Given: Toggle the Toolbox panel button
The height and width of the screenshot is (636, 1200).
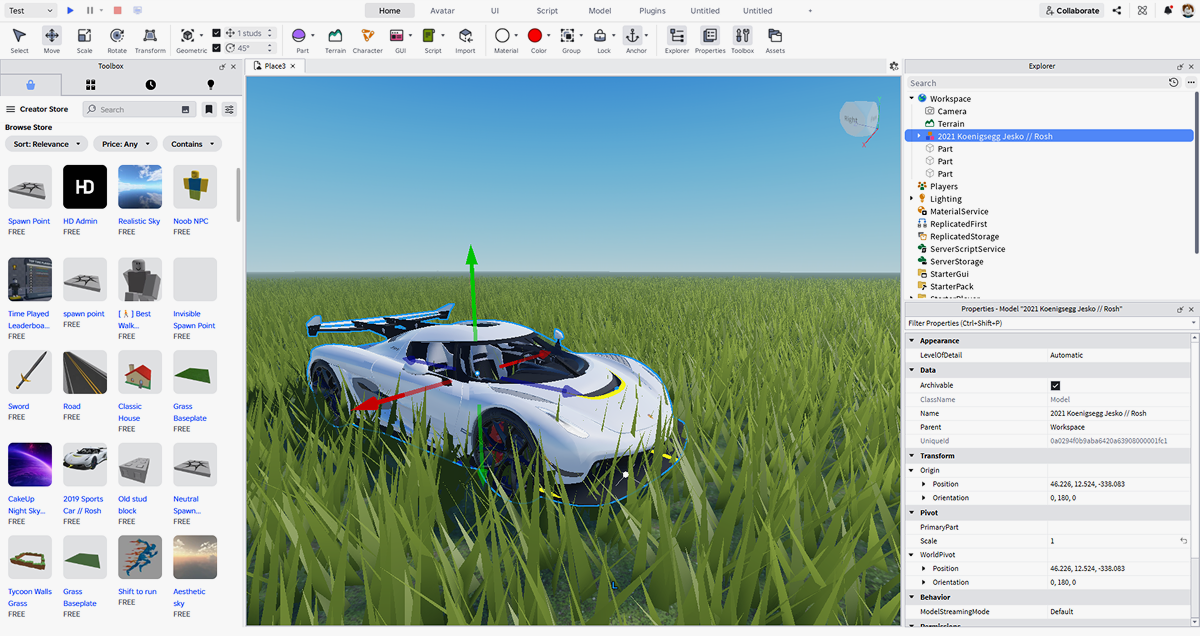Looking at the screenshot, I should [742, 40].
